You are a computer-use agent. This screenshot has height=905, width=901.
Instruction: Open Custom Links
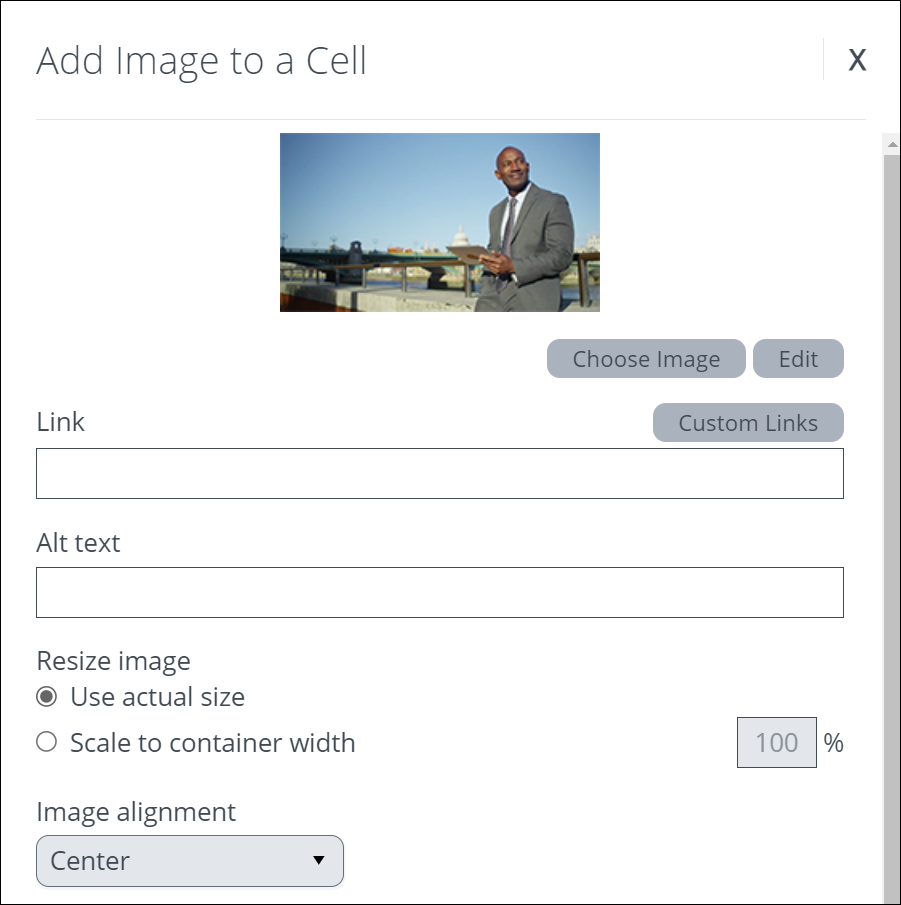coord(747,423)
